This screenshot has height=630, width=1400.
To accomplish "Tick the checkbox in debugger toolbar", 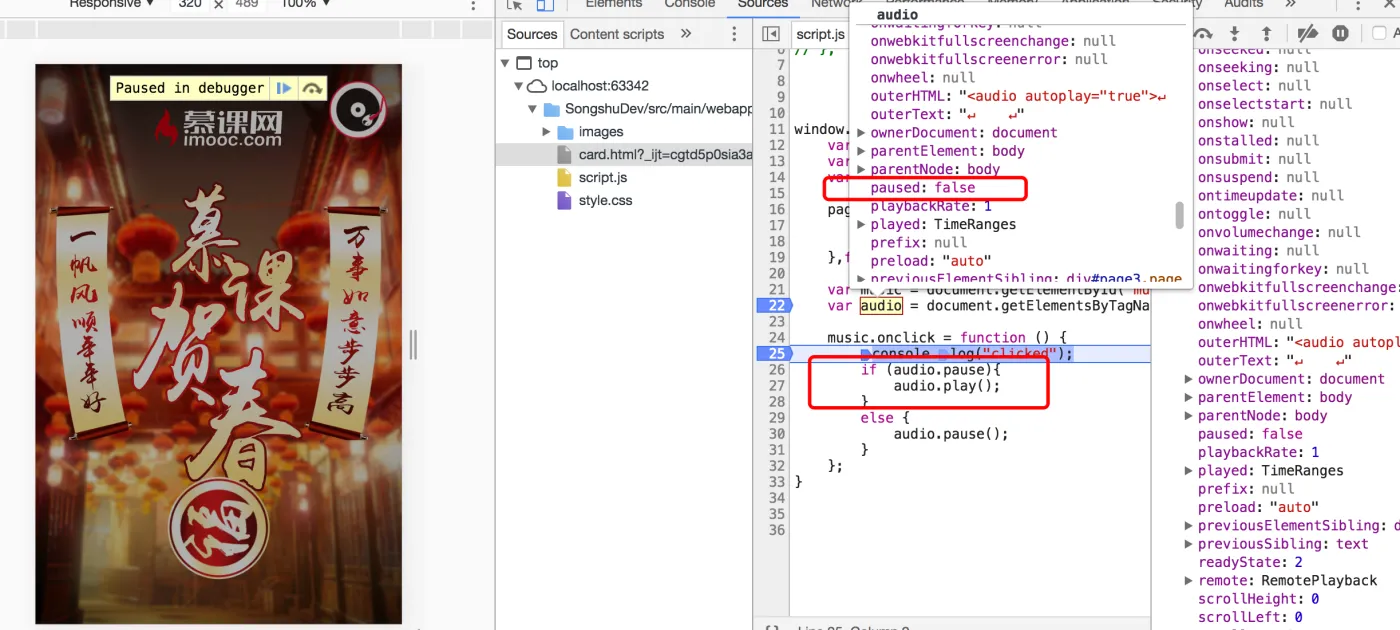I will (x=1380, y=34).
